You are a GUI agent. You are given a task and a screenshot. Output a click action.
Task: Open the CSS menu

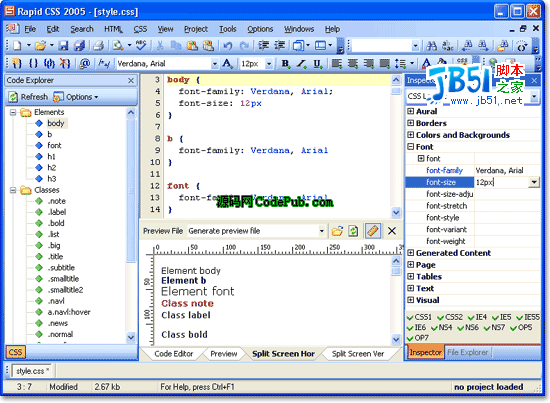tap(140, 29)
